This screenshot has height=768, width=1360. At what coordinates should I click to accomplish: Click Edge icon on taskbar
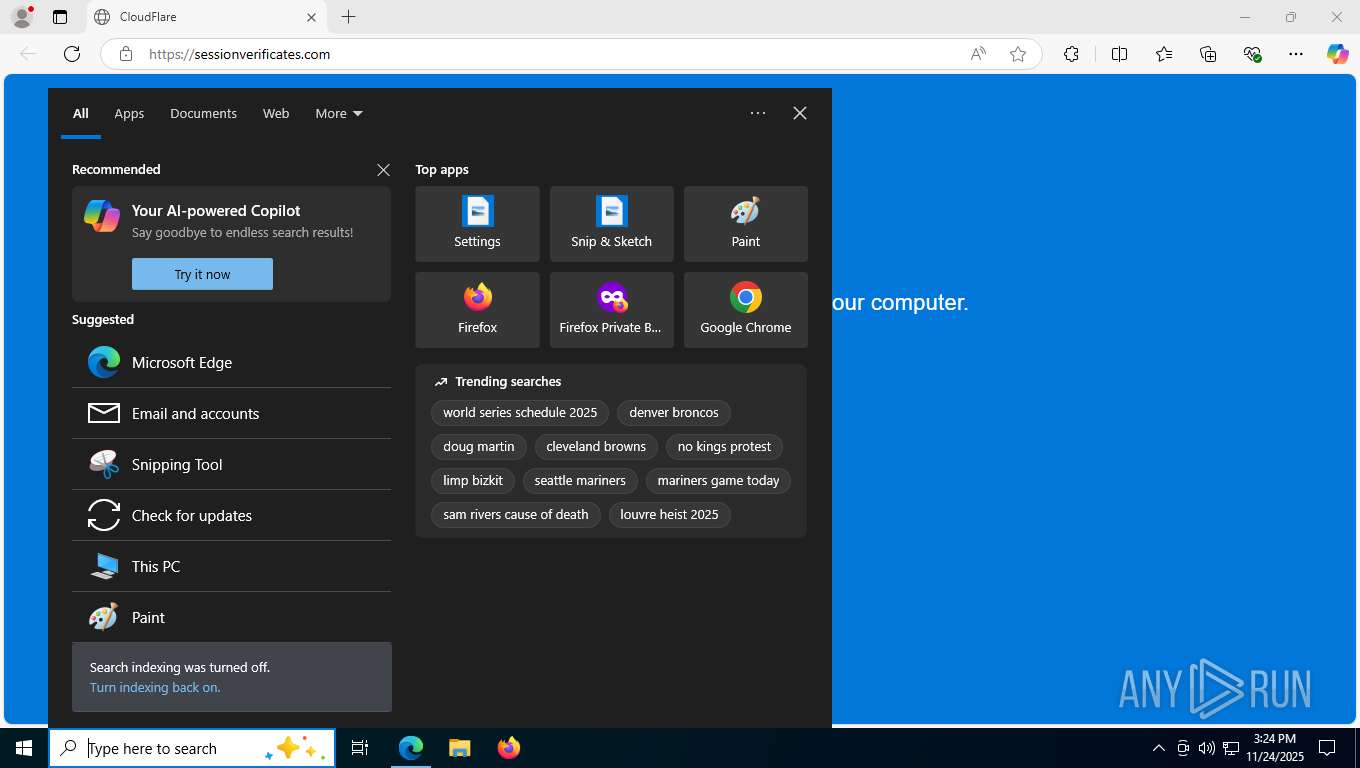tap(411, 748)
